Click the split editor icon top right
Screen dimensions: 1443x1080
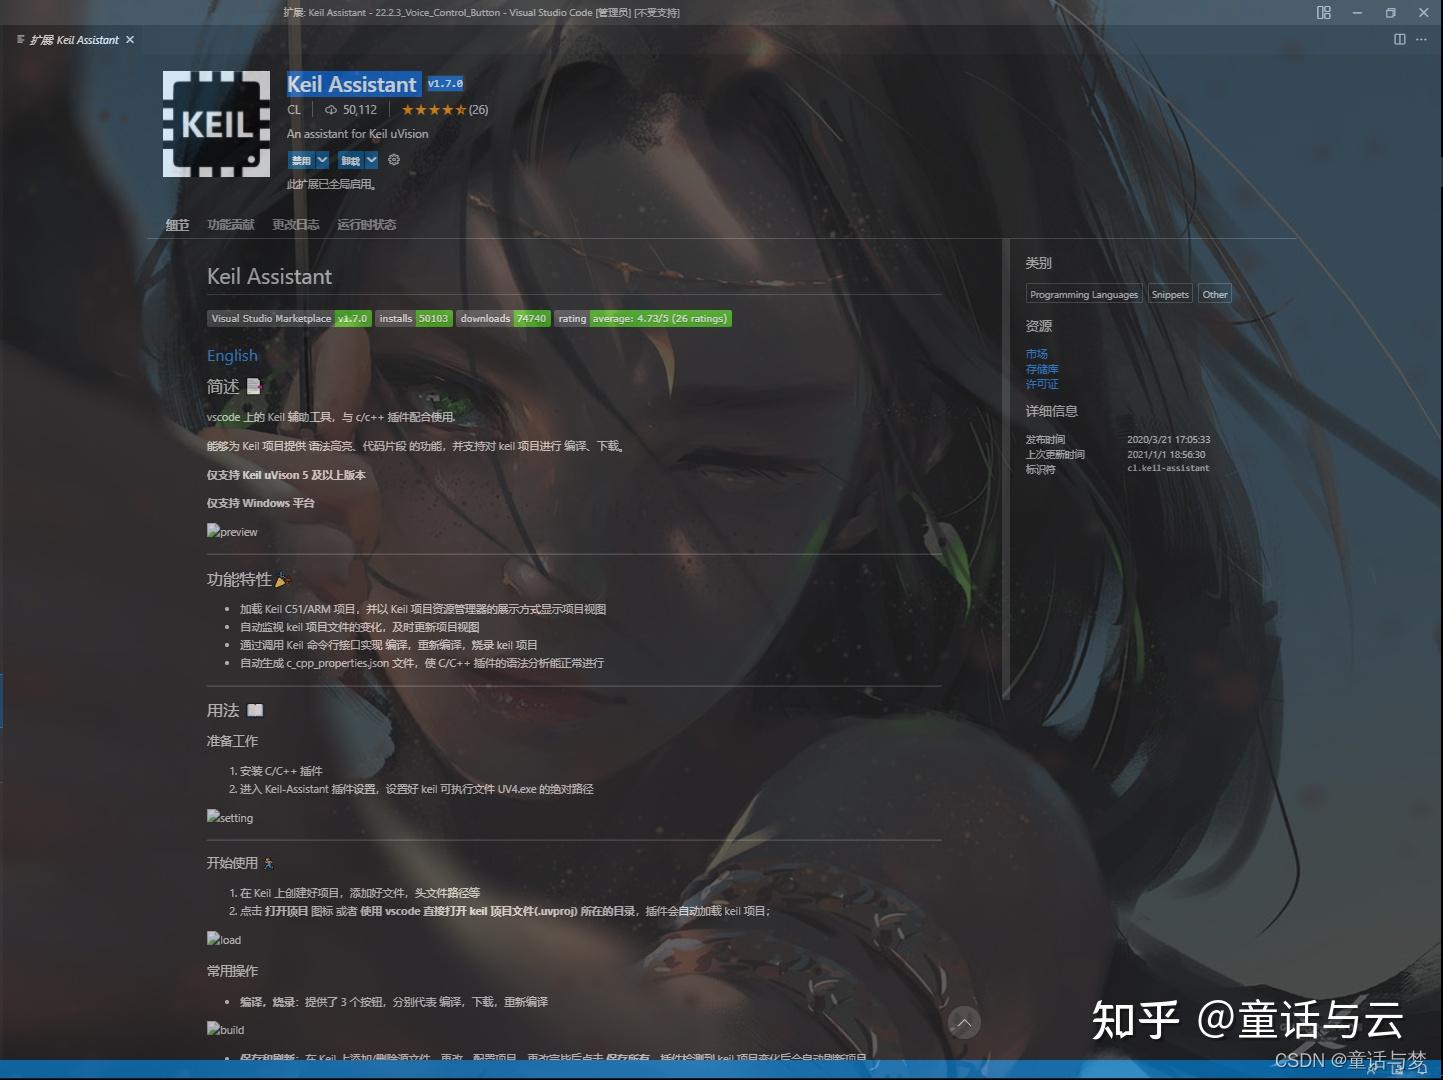coord(1399,39)
